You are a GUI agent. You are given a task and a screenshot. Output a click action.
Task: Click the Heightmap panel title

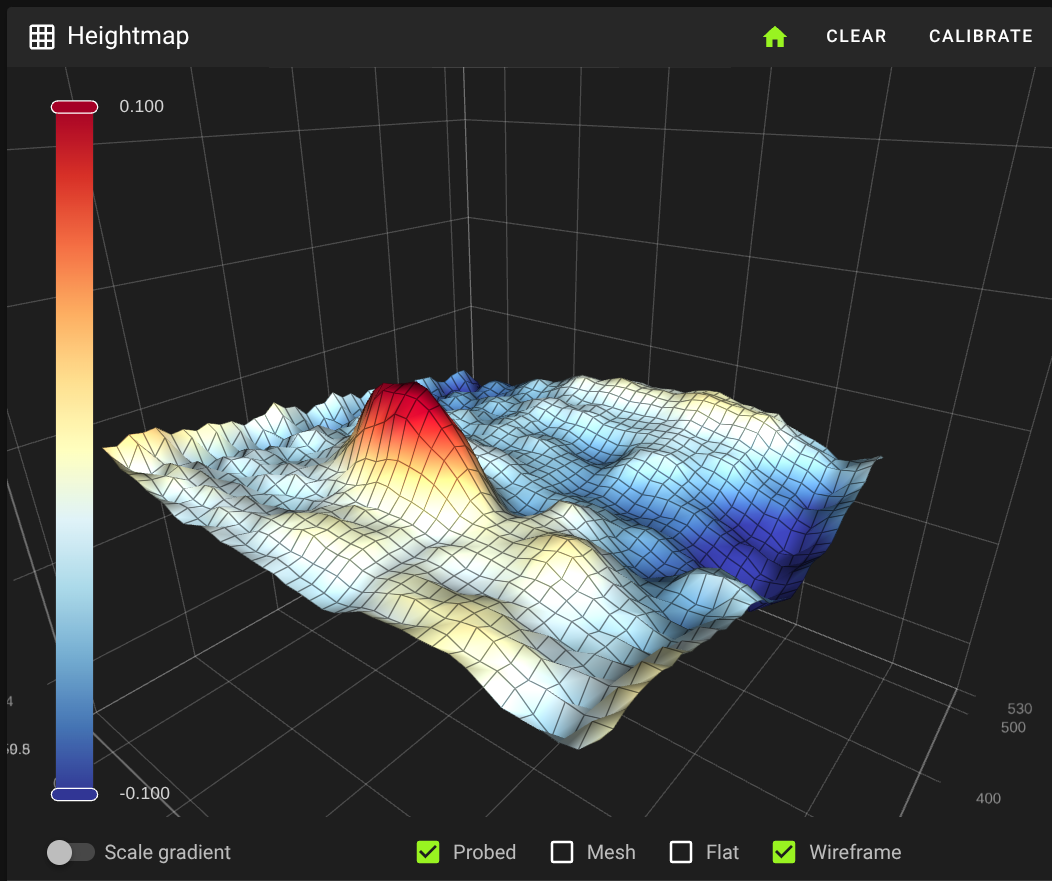pos(128,36)
